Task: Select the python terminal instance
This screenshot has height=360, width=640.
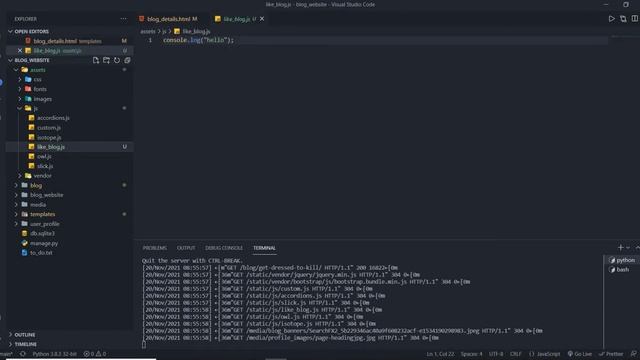Action: 622,260
